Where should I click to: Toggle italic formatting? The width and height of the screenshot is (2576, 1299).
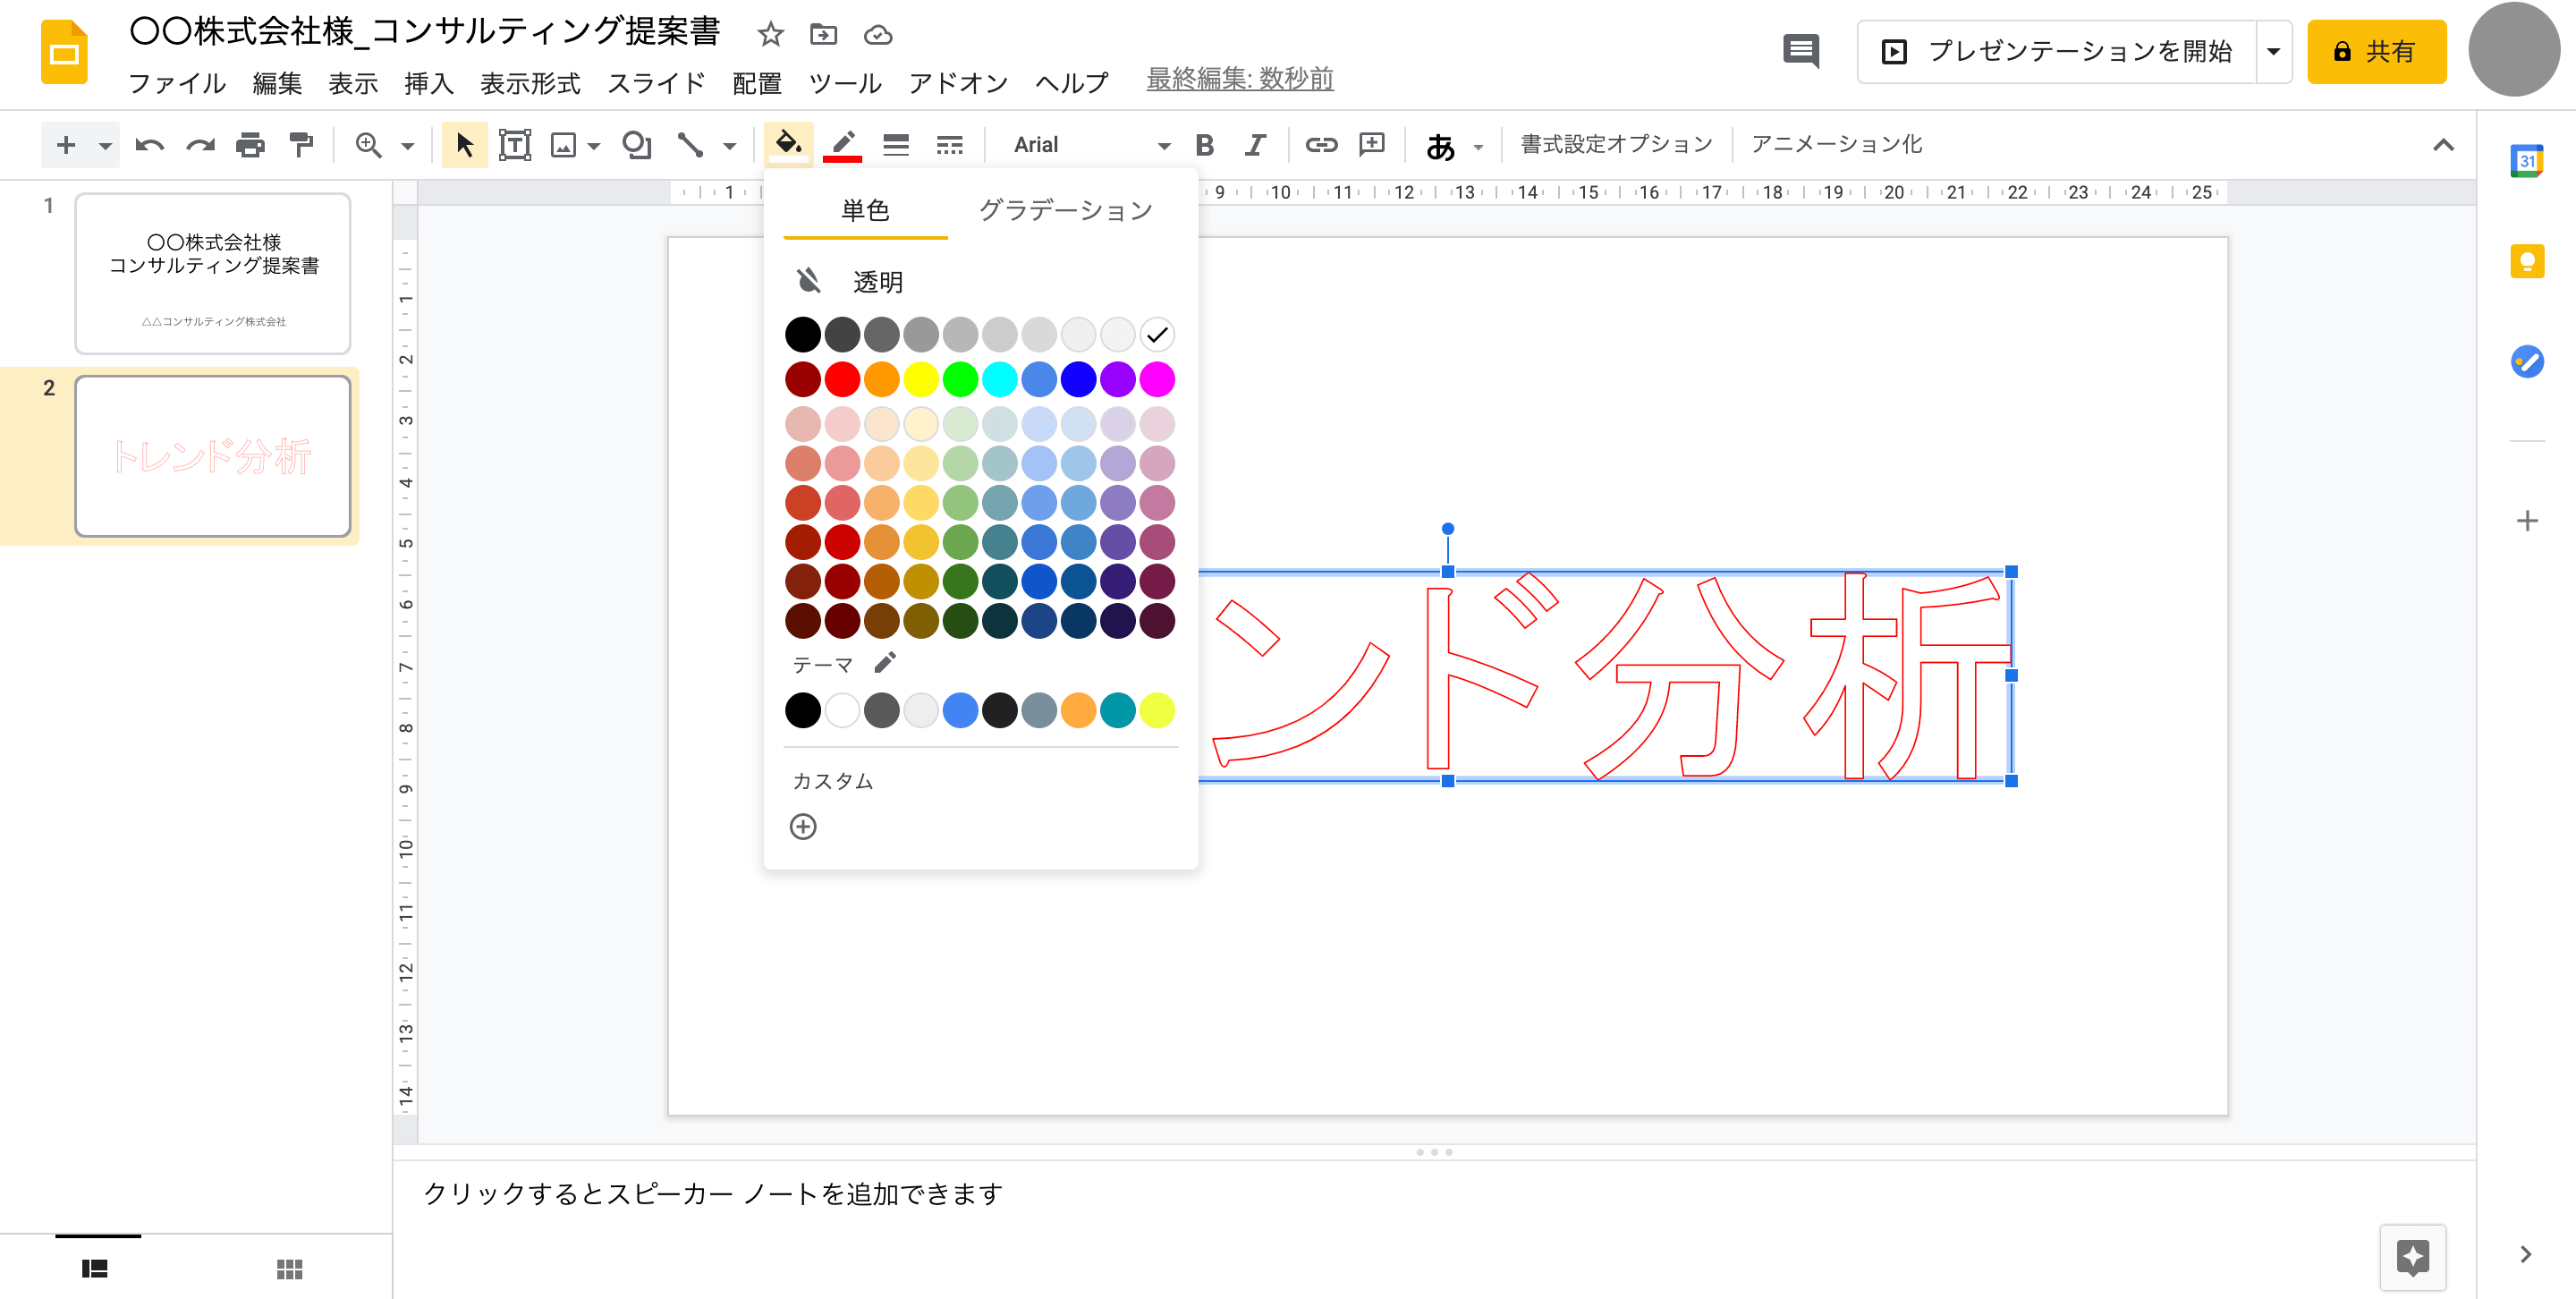pos(1254,145)
